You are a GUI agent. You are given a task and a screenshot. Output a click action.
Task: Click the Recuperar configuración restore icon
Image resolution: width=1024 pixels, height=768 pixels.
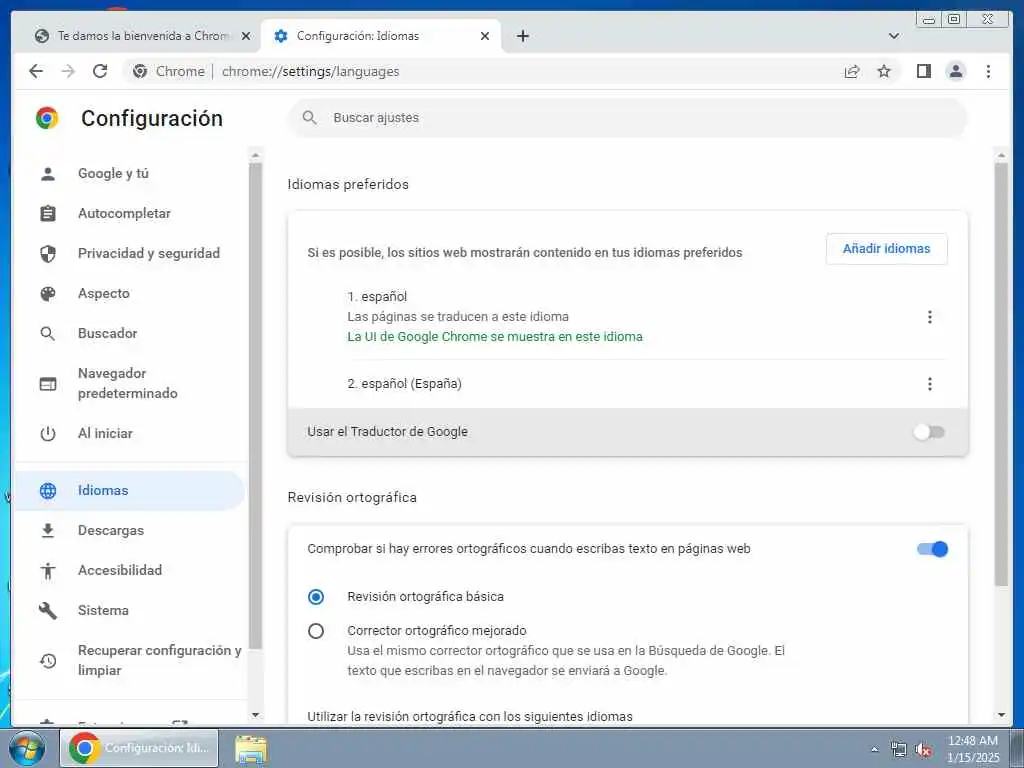pos(48,661)
